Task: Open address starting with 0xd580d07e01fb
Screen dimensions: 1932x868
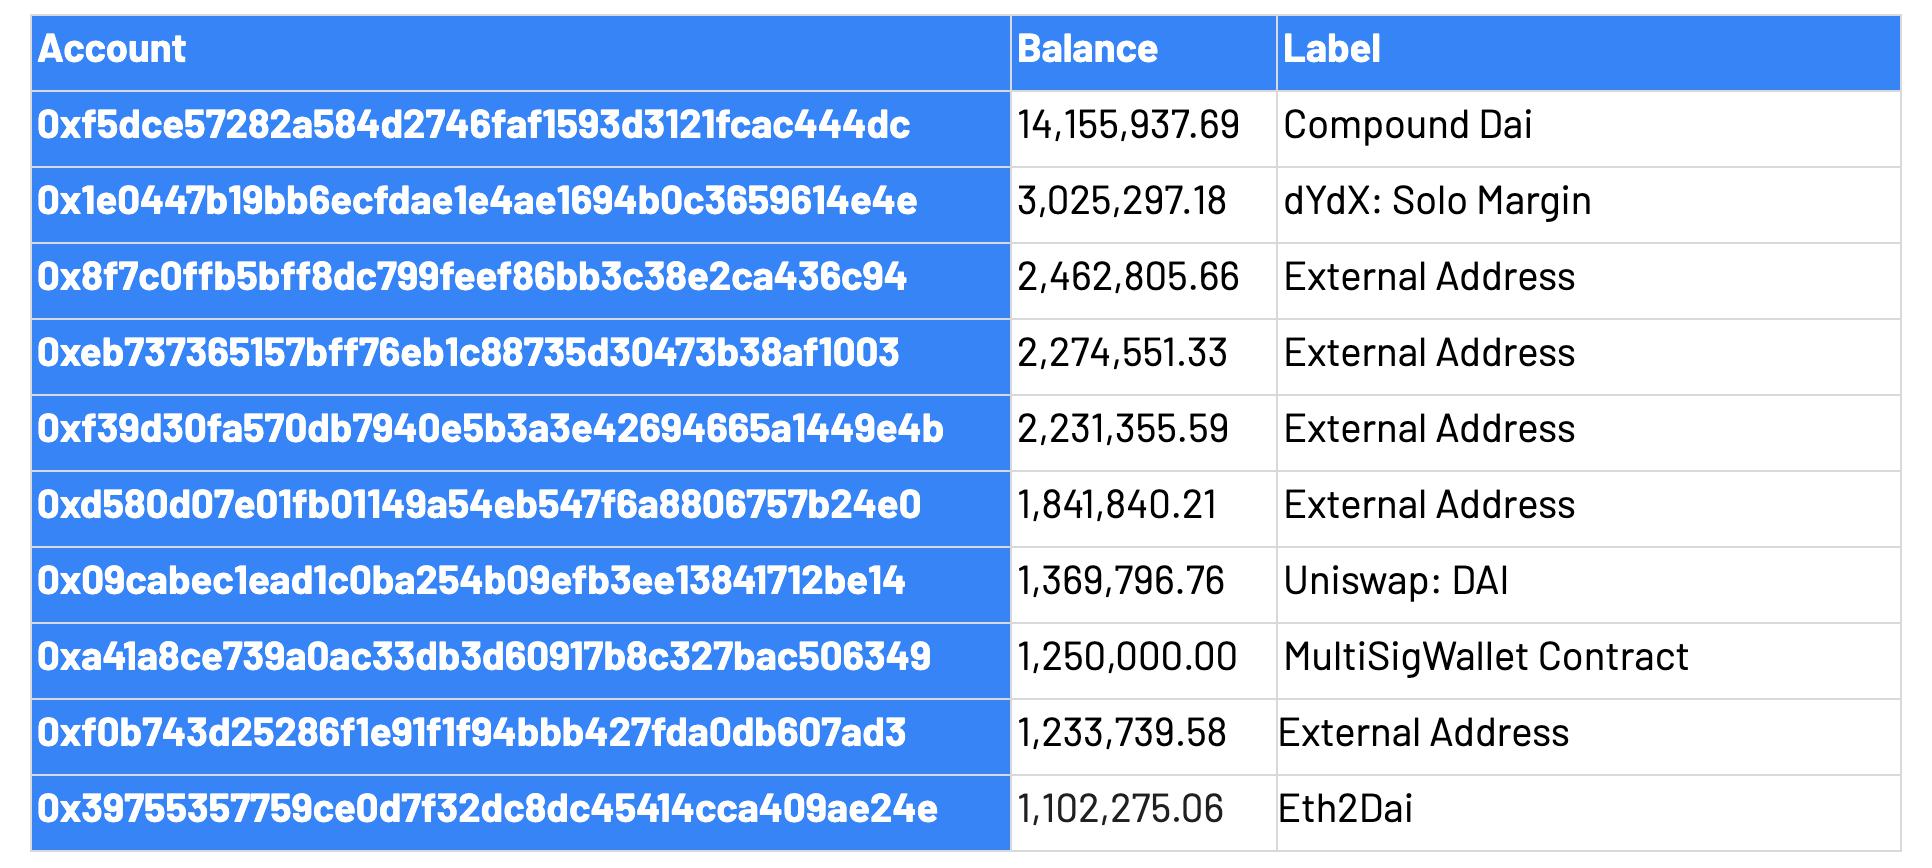Action: pos(479,505)
